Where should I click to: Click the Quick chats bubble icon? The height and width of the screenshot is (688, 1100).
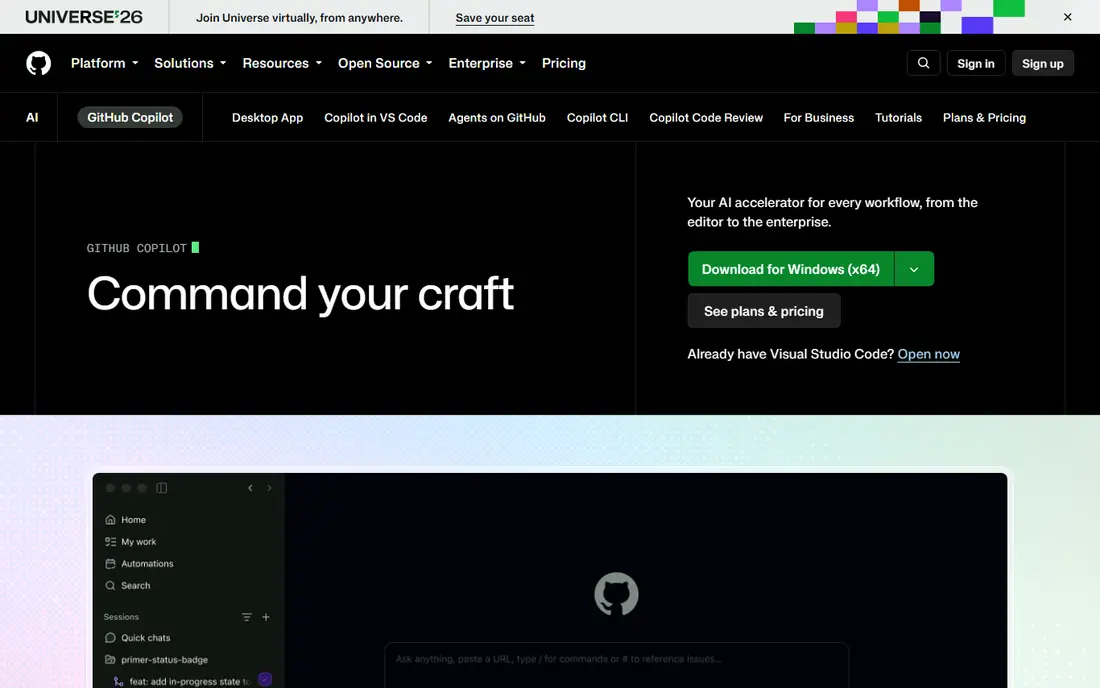110,638
